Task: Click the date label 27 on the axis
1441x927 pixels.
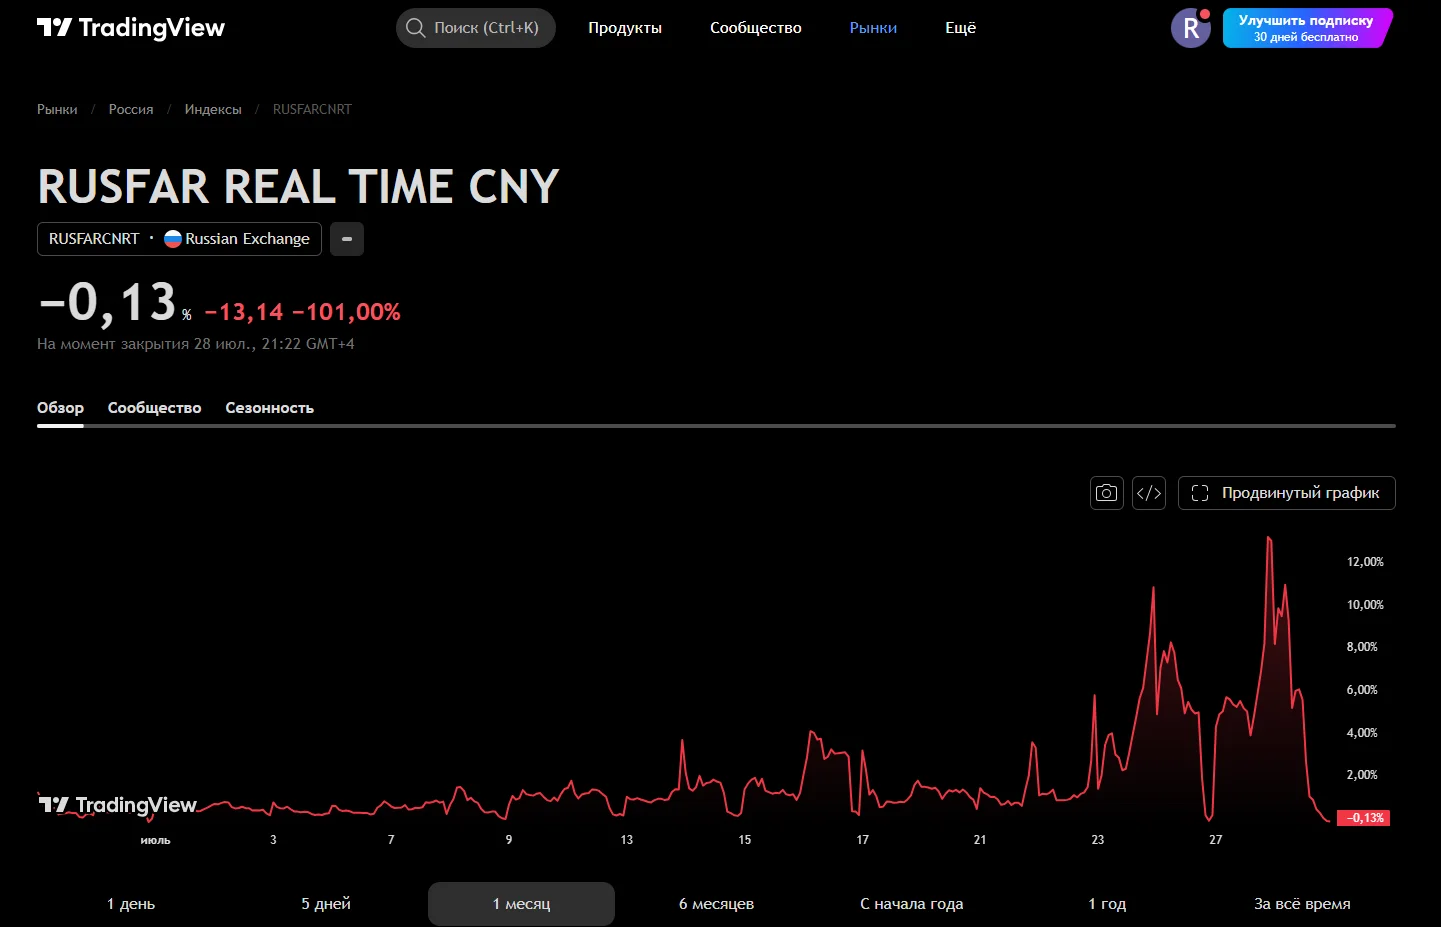Action: click(1216, 840)
